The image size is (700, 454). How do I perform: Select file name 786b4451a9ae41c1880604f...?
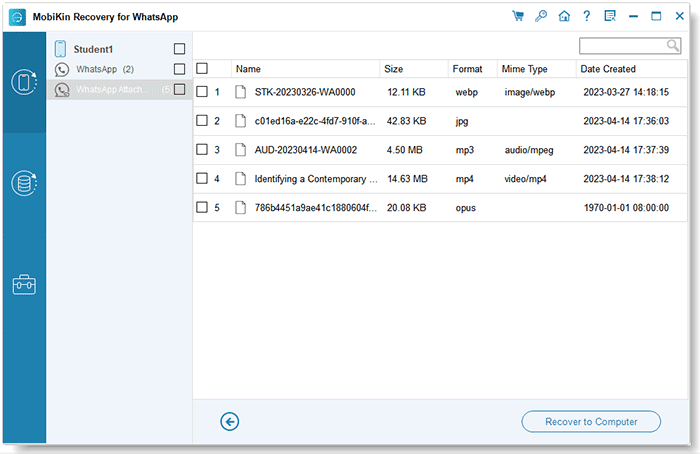pyautogui.click(x=315, y=208)
